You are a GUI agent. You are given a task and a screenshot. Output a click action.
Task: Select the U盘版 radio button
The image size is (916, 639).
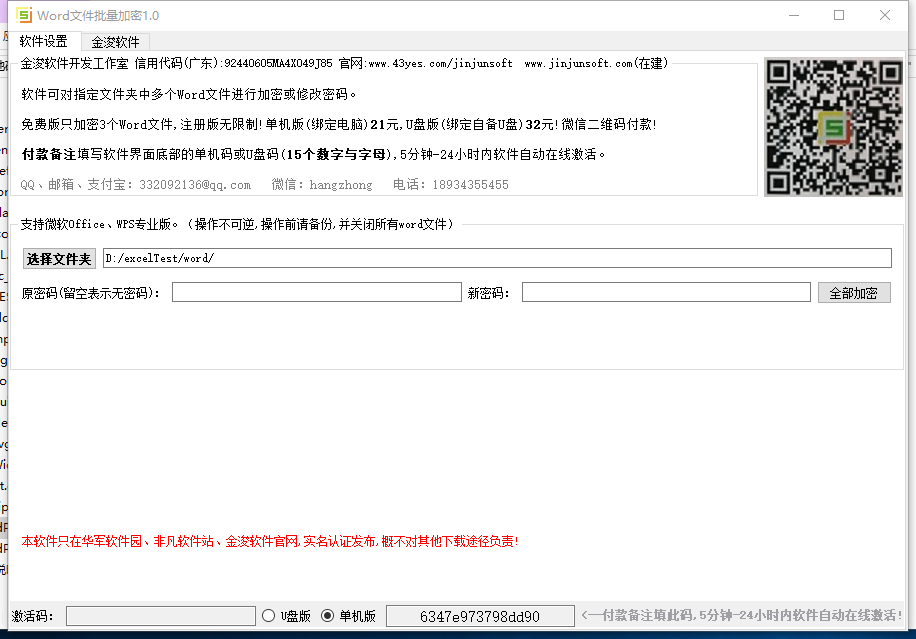(x=268, y=616)
